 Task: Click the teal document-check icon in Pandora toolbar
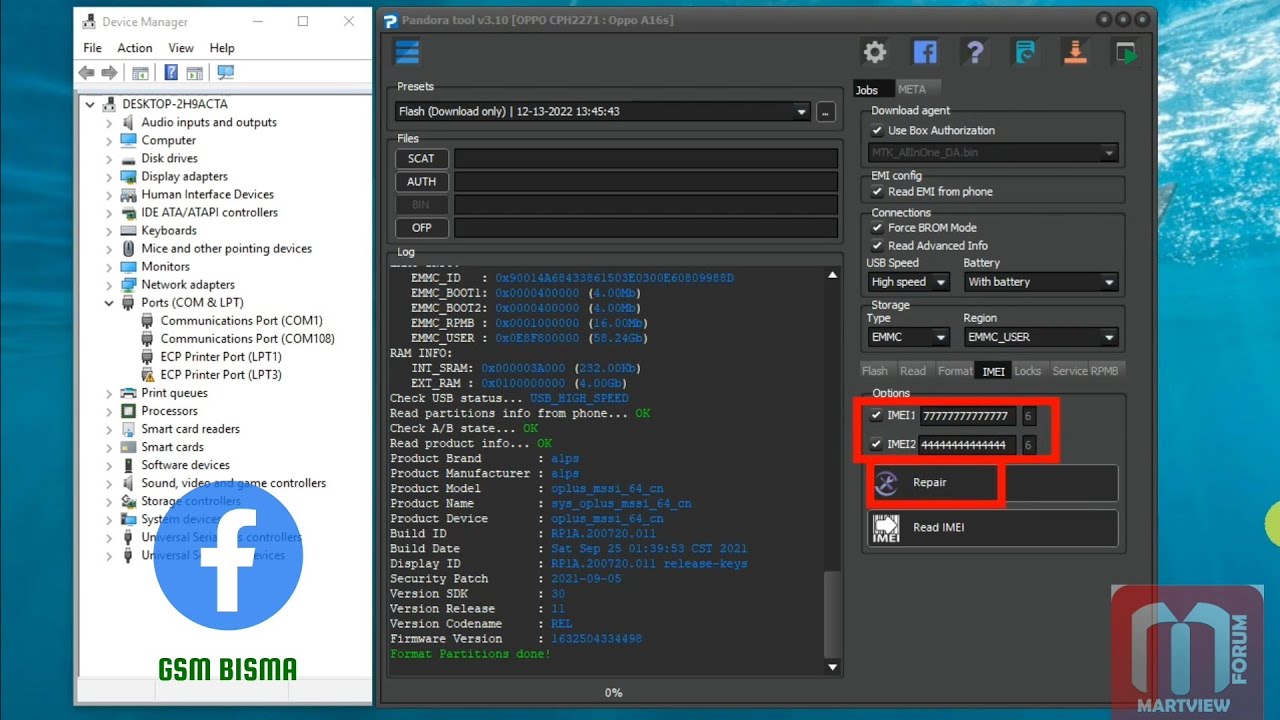(1025, 52)
